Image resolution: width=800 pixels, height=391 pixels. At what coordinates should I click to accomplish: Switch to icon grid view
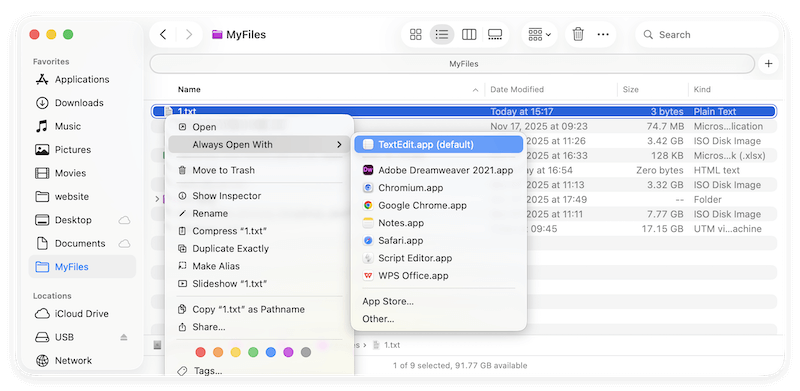pos(416,35)
